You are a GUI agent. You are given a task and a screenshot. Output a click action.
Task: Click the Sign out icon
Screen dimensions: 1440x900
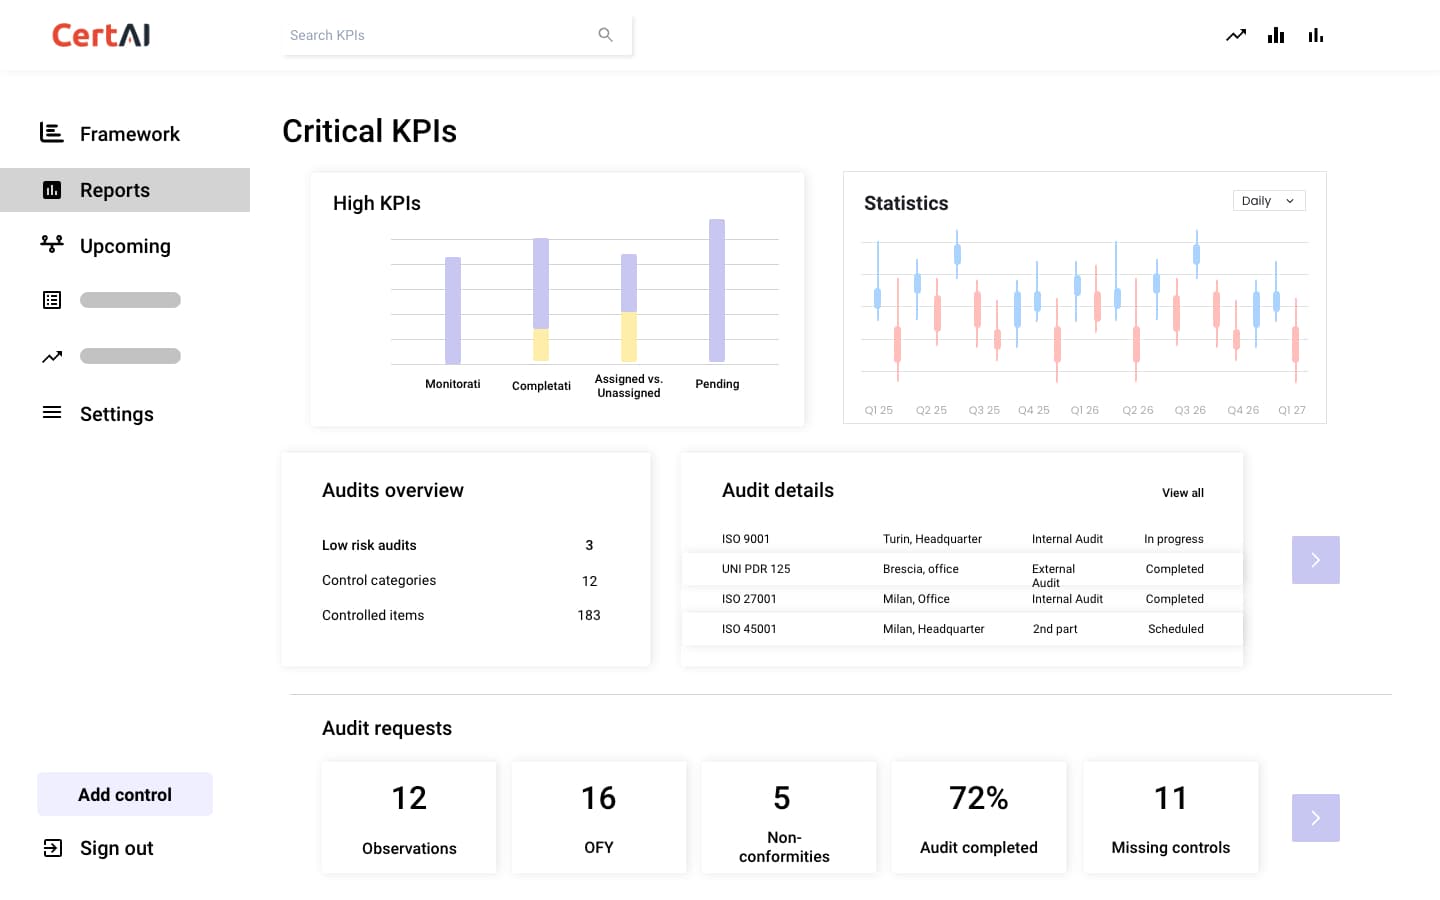pyautogui.click(x=52, y=848)
